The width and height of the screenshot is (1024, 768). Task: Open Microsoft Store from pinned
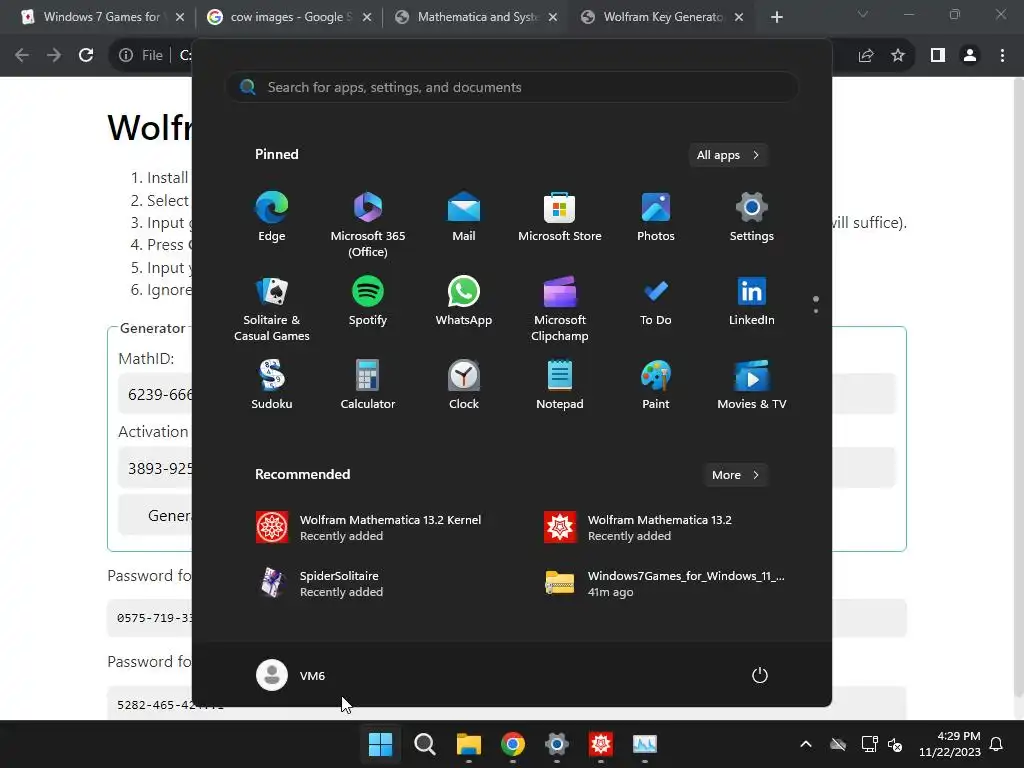point(560,217)
